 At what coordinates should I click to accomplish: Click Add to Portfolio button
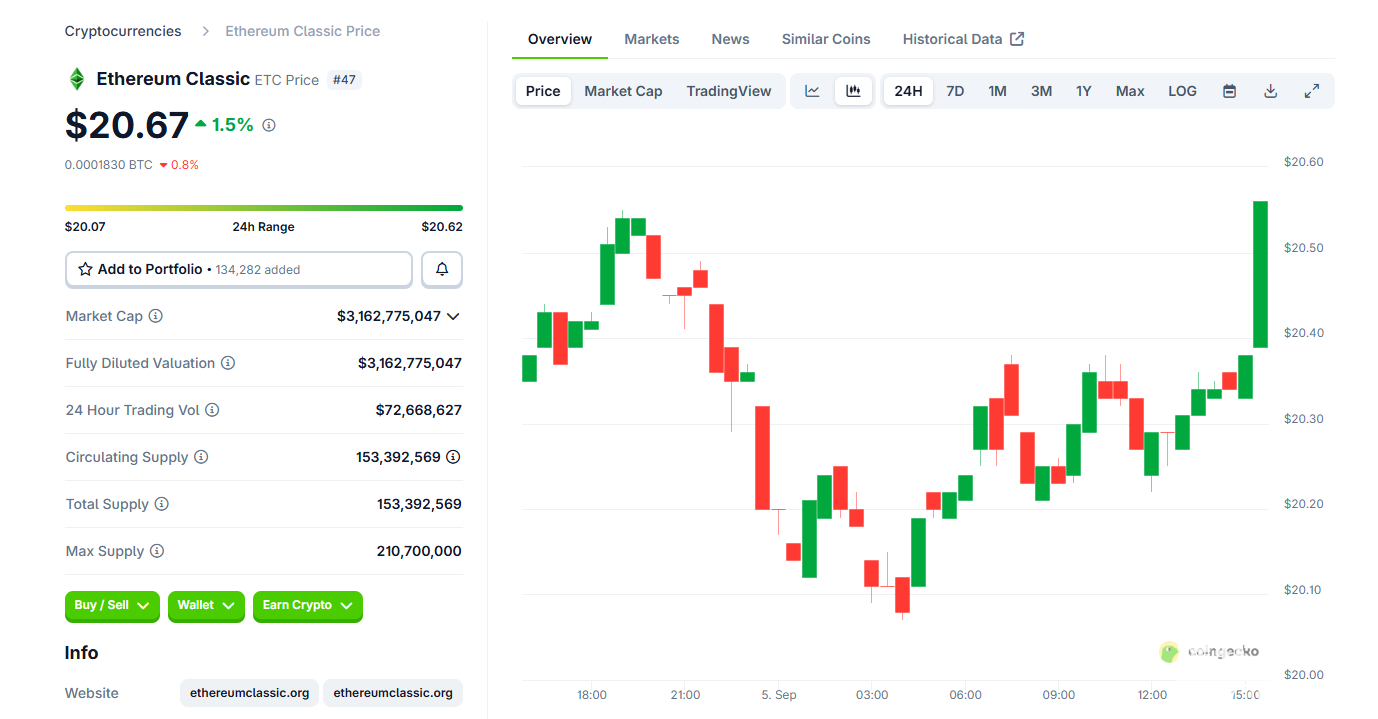coord(238,270)
